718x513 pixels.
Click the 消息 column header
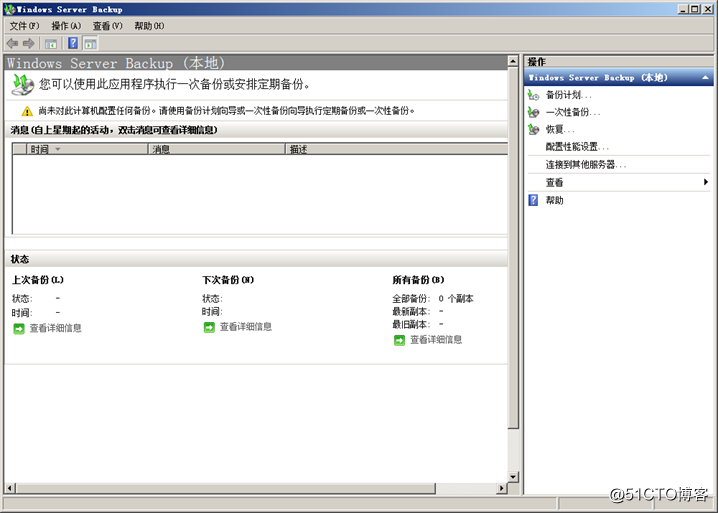tap(217, 149)
